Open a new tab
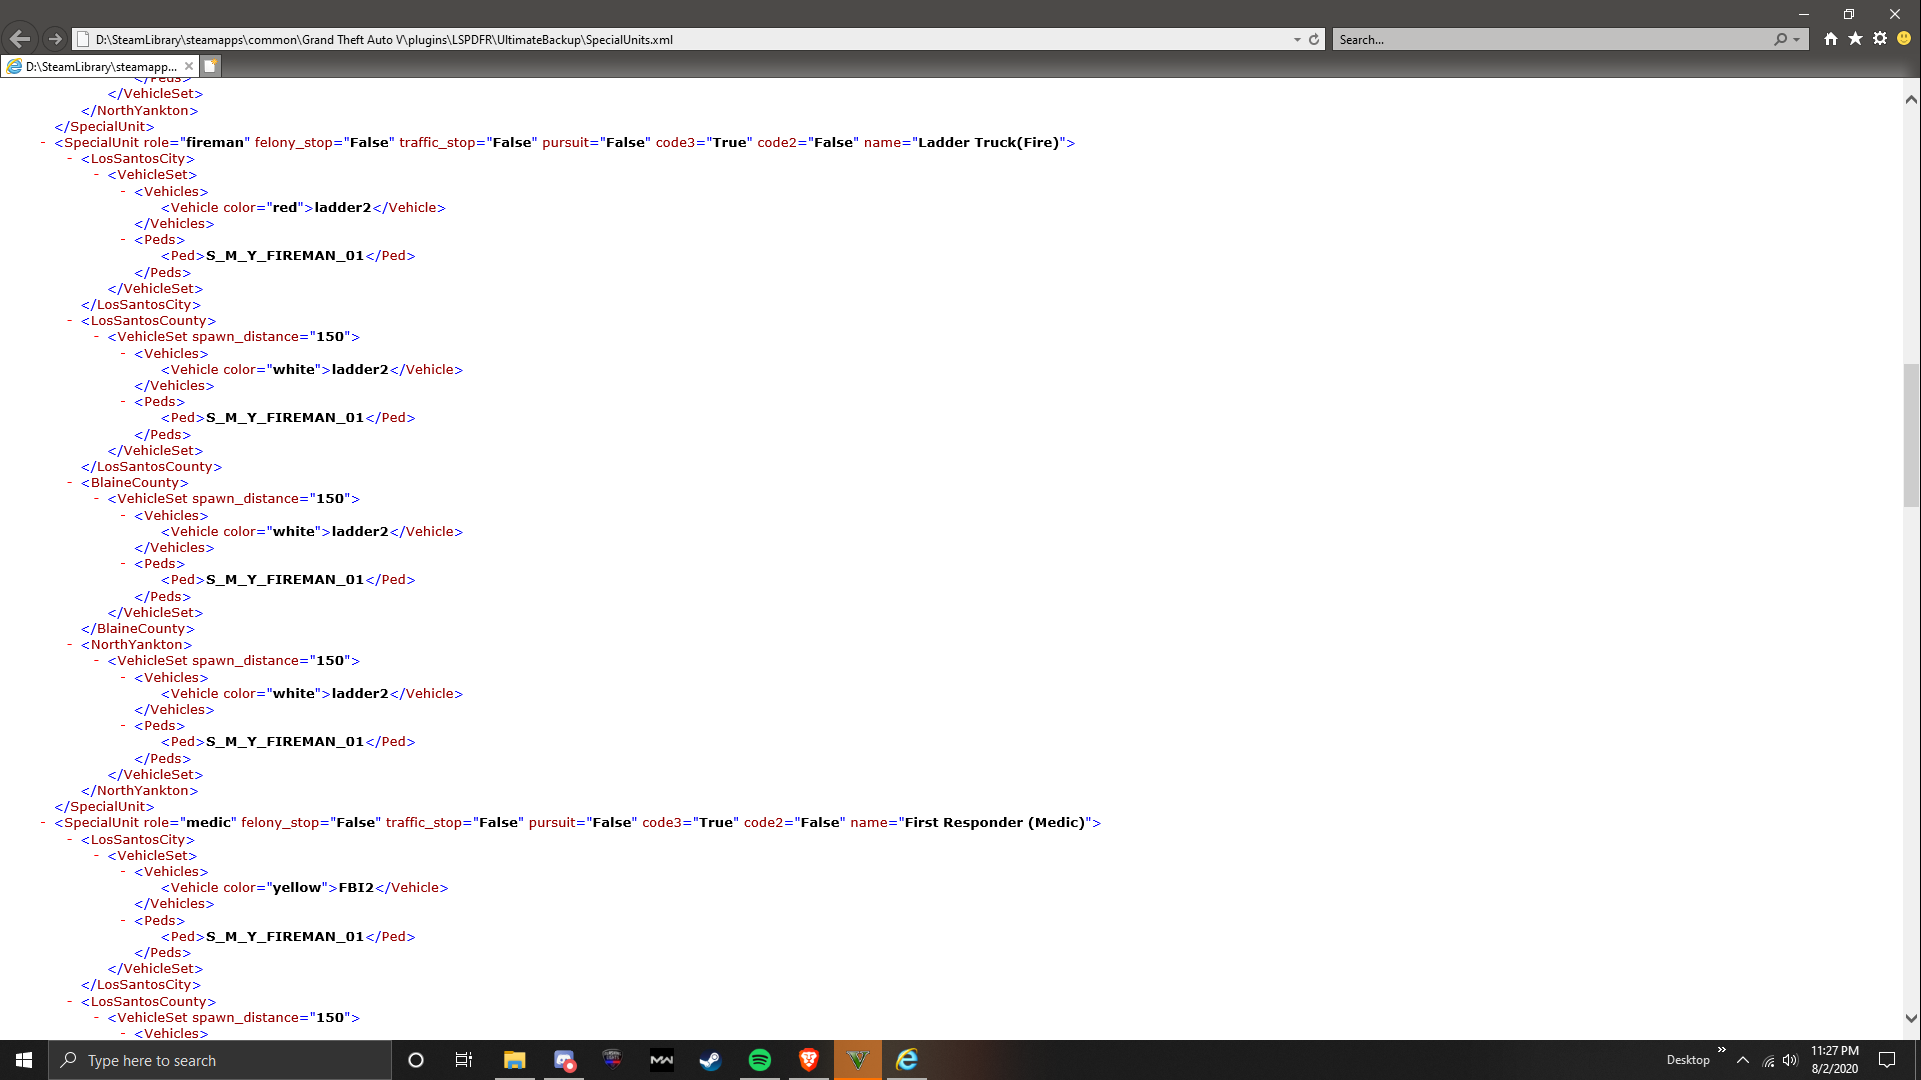 point(210,66)
